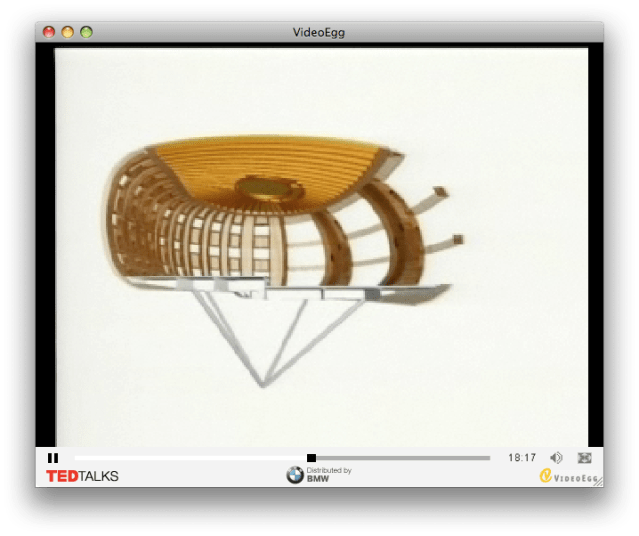639x536 pixels.
Task: Click the VideoEgg yellow 'e' logo icon
Action: (546, 476)
